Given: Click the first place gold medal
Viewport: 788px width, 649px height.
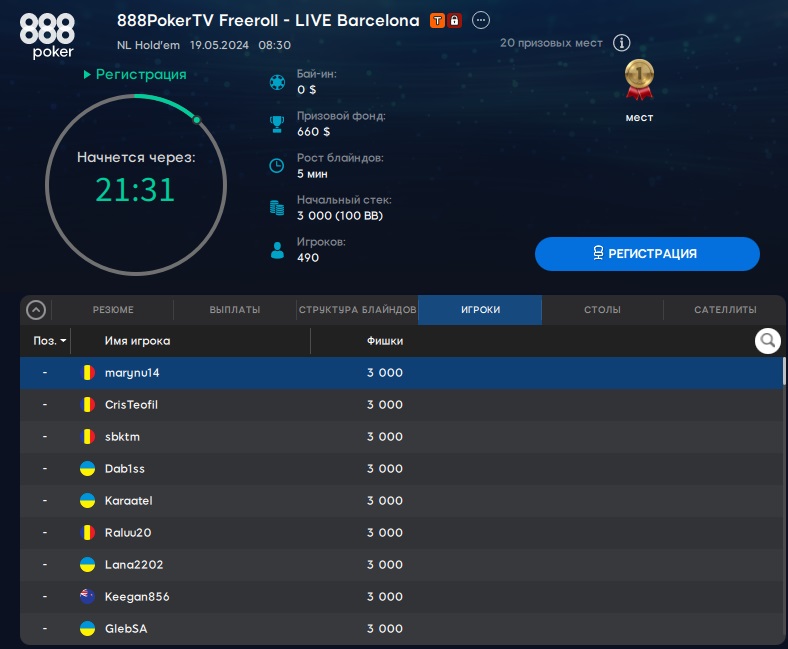Looking at the screenshot, I should 639,80.
